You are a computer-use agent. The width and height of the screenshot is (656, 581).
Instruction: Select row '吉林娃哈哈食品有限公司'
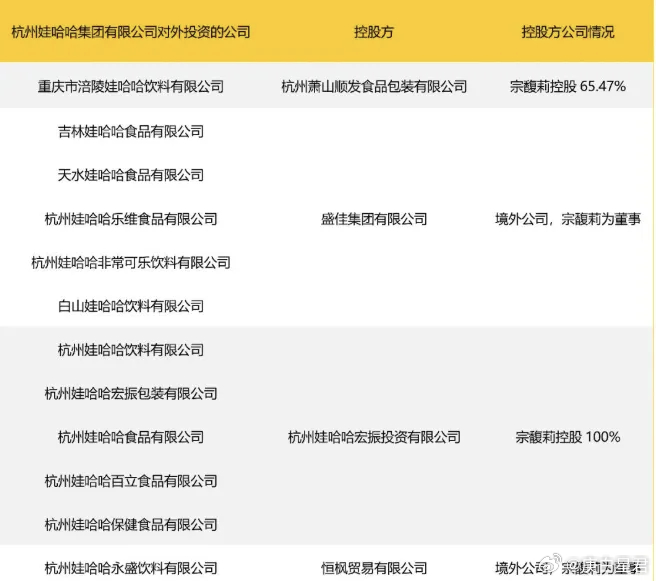[x=131, y=132]
